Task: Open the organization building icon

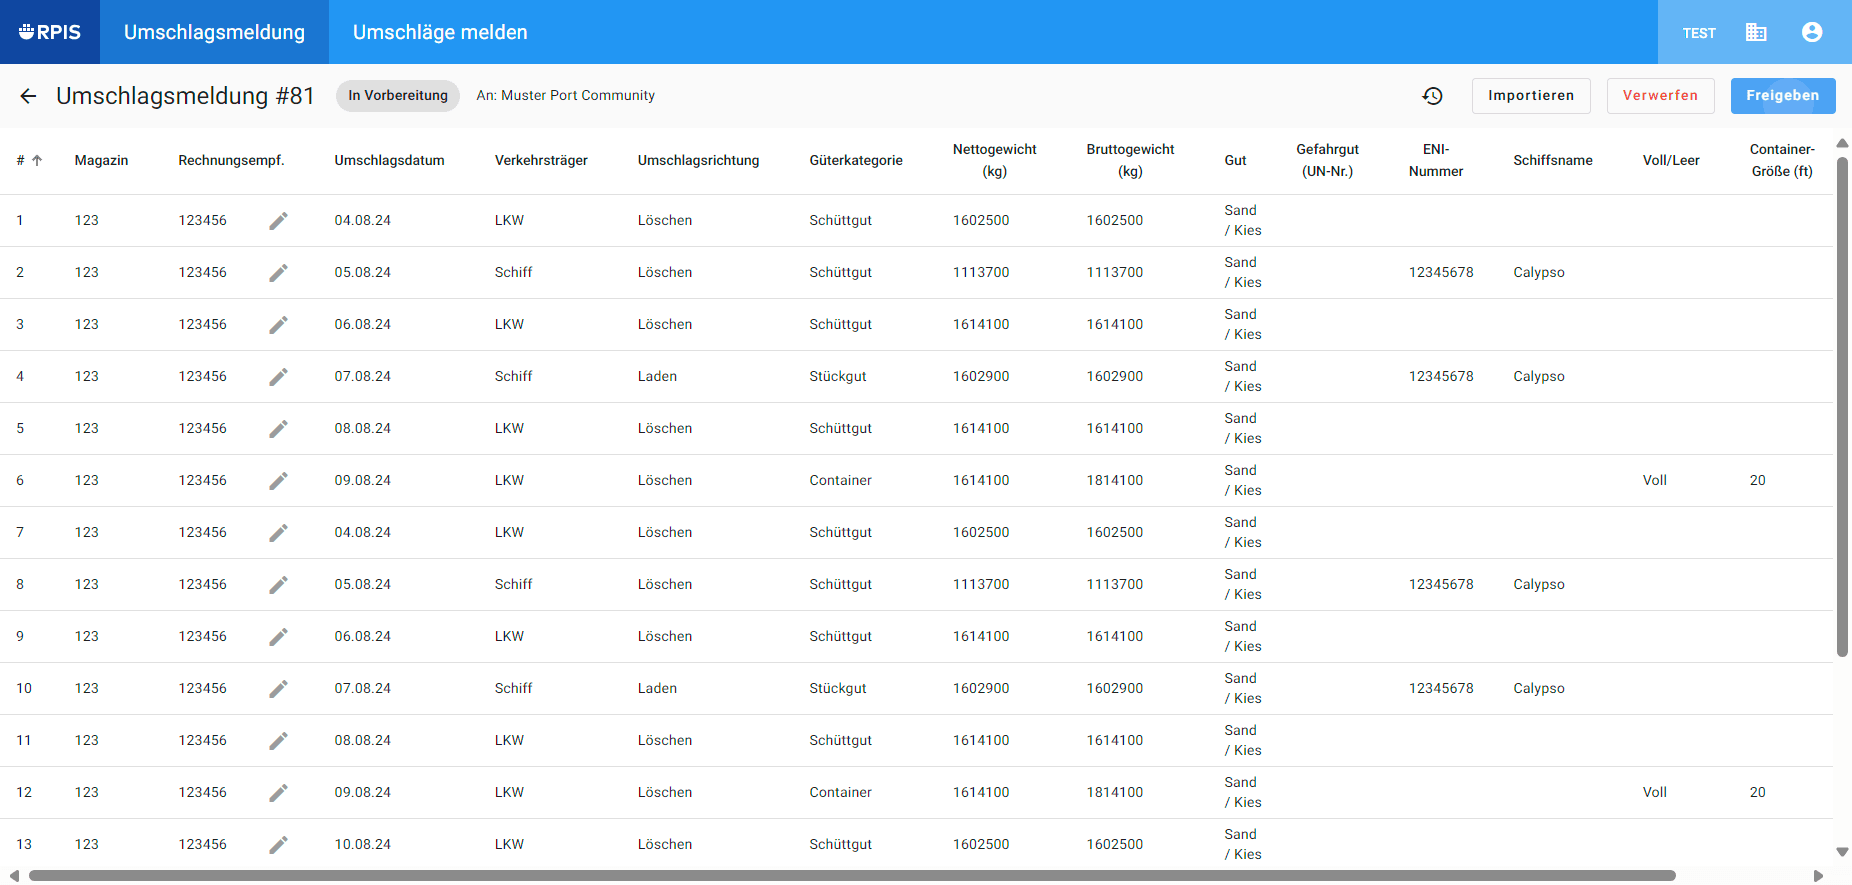Action: (1756, 32)
